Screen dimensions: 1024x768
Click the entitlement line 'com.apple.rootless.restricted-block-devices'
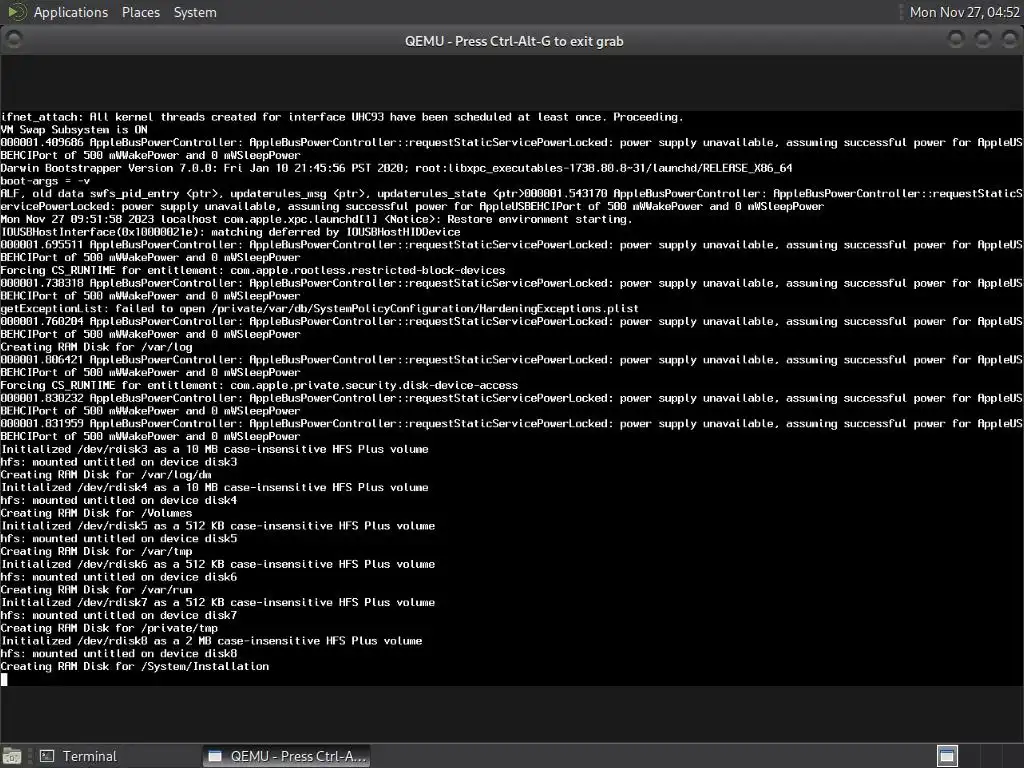tap(252, 270)
